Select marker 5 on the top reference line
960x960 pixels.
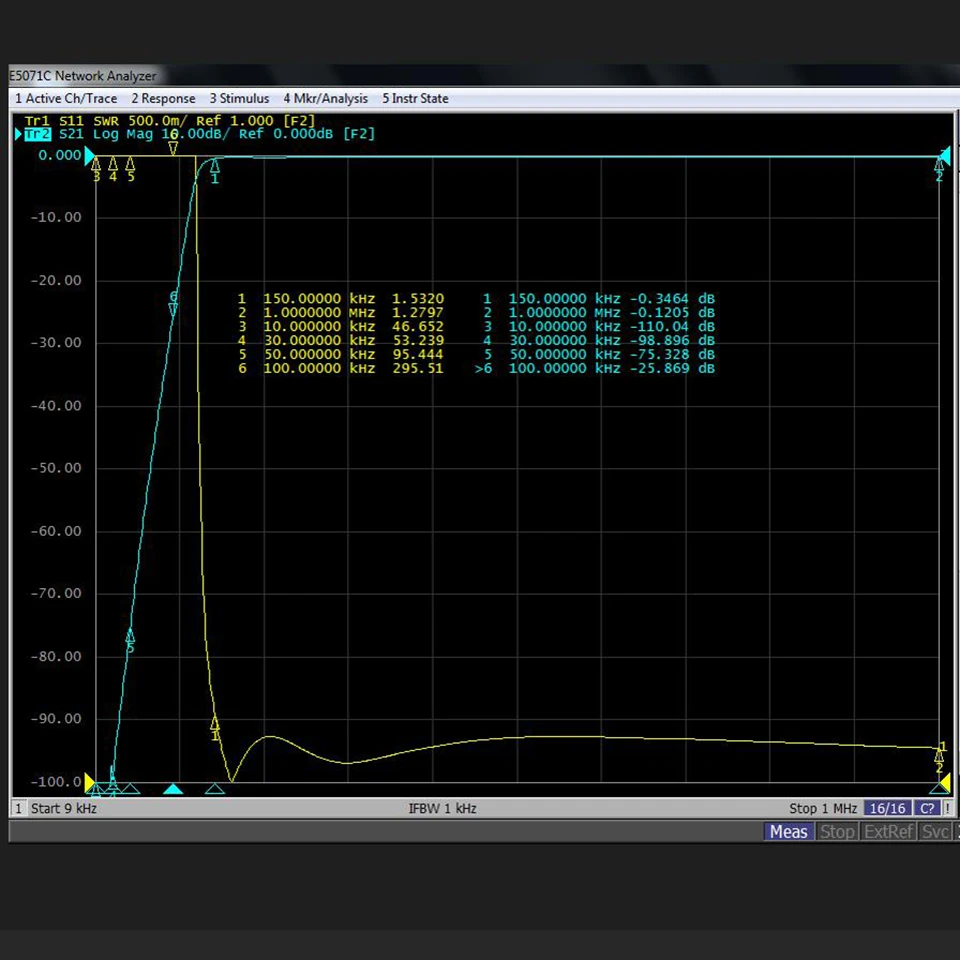(x=130, y=170)
